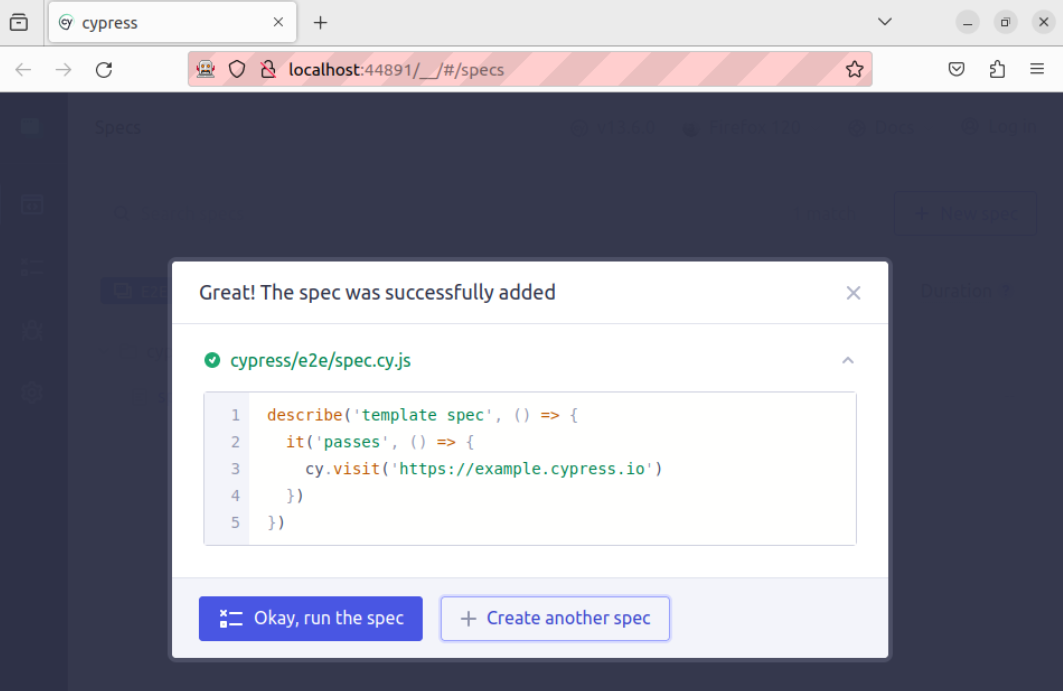This screenshot has width=1063, height=691.
Task: Reload the current browser page
Action: point(104,69)
